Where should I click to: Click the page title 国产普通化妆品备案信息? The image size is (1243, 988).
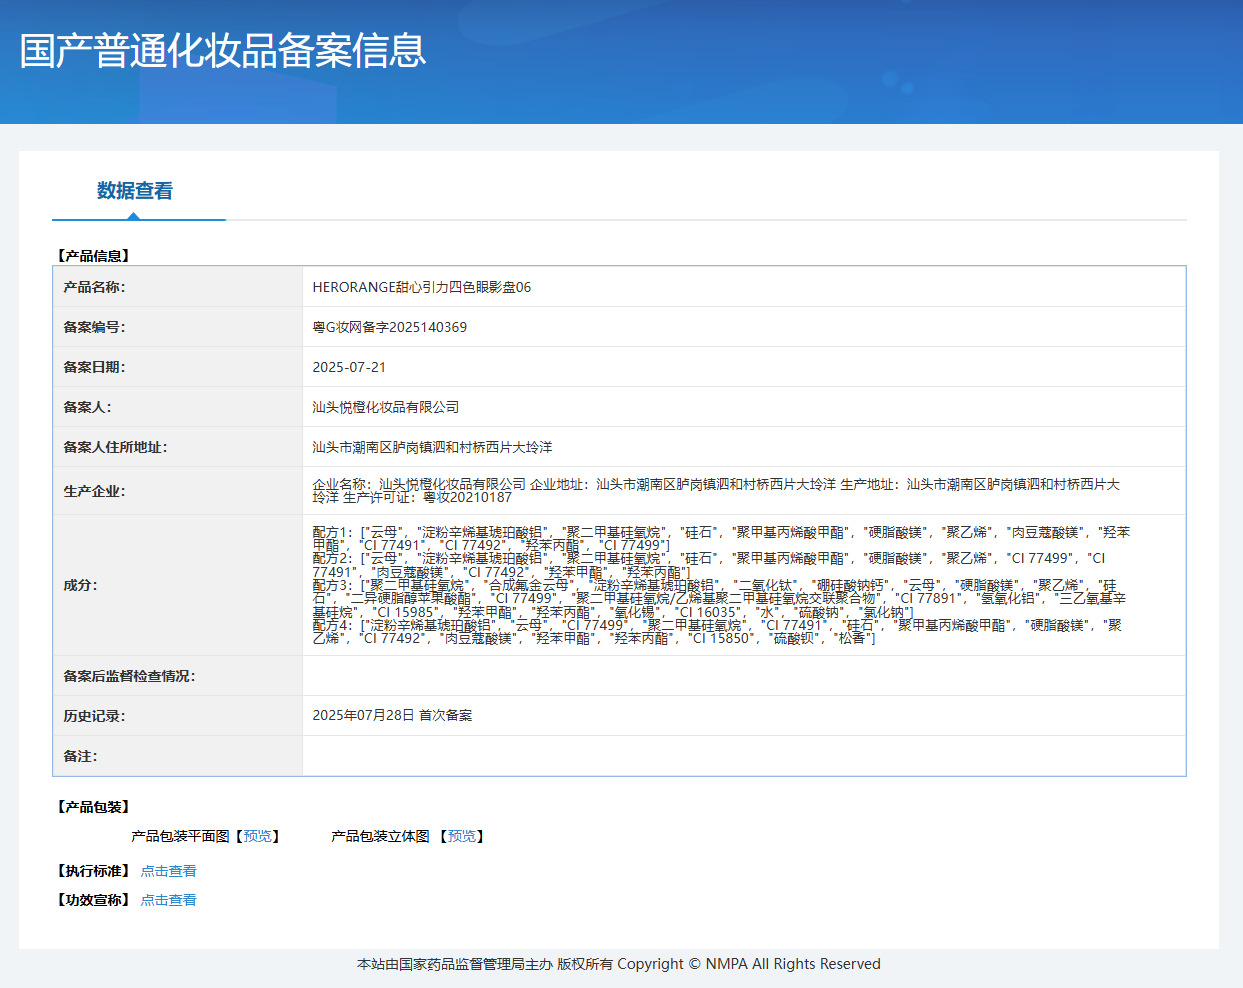[x=223, y=51]
